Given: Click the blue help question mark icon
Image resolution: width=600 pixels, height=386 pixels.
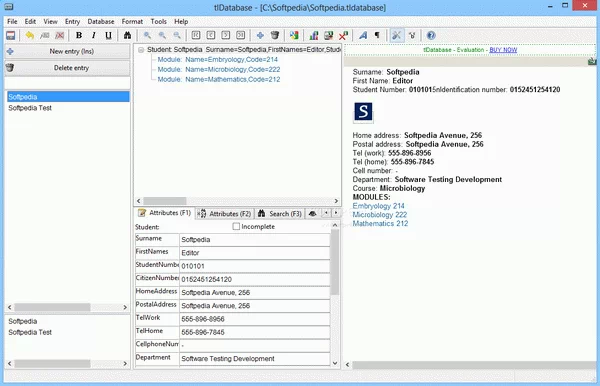Looking at the screenshot, I should 431,36.
